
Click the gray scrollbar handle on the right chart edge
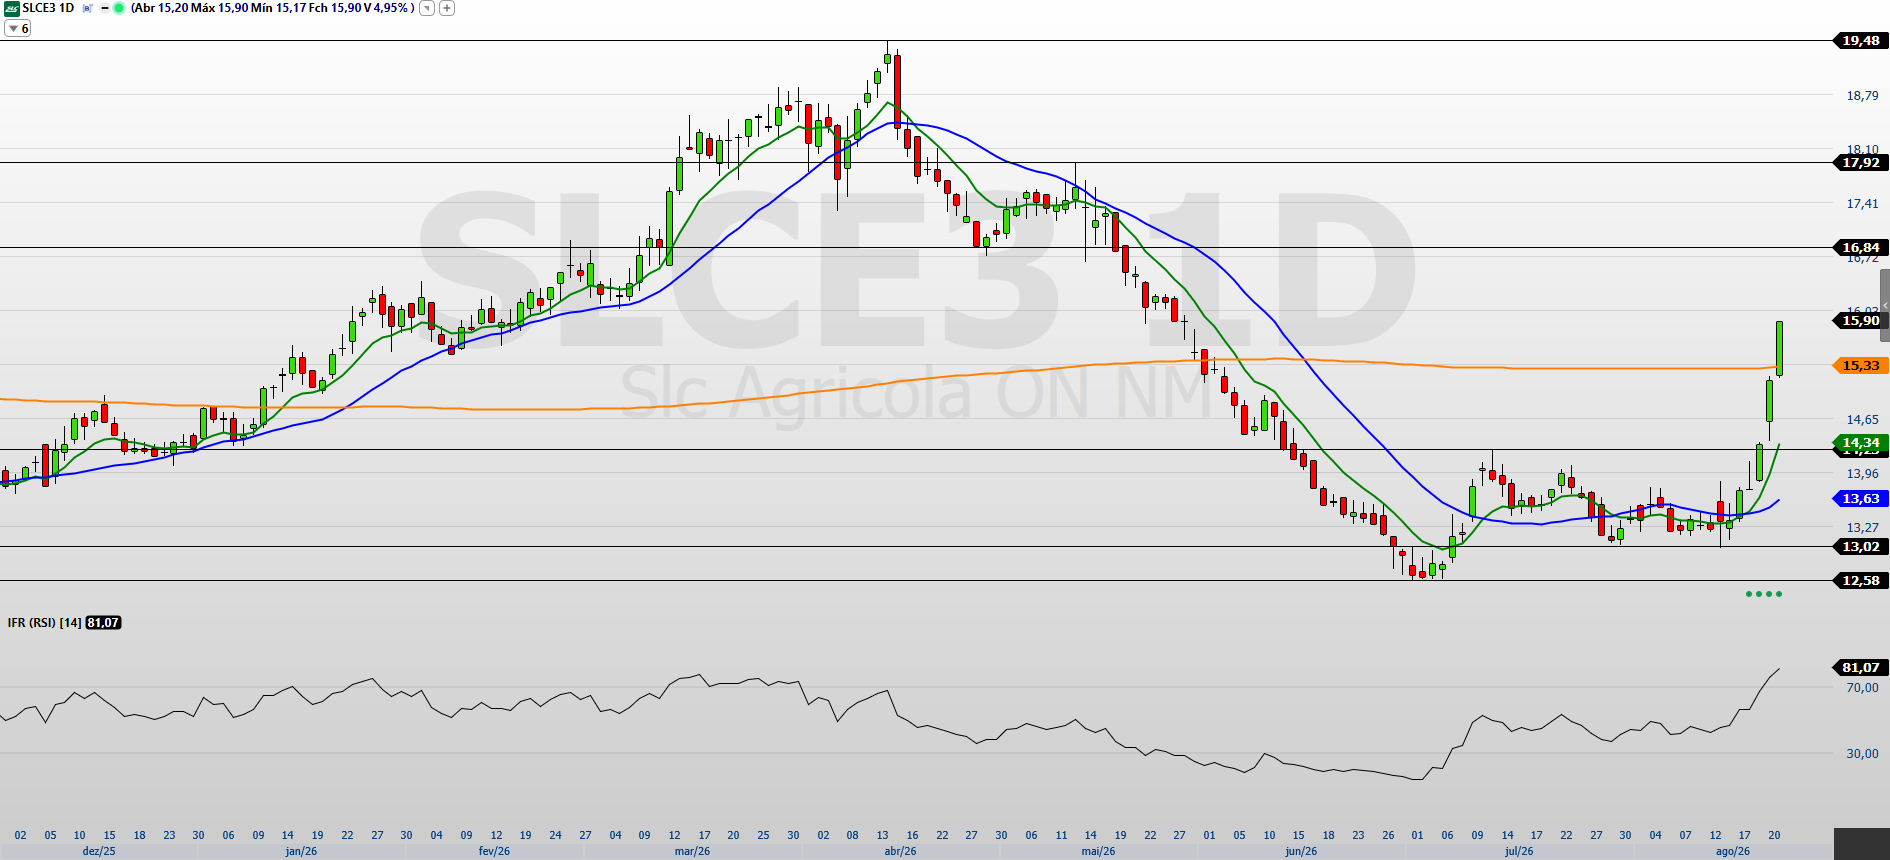pyautogui.click(x=1885, y=307)
